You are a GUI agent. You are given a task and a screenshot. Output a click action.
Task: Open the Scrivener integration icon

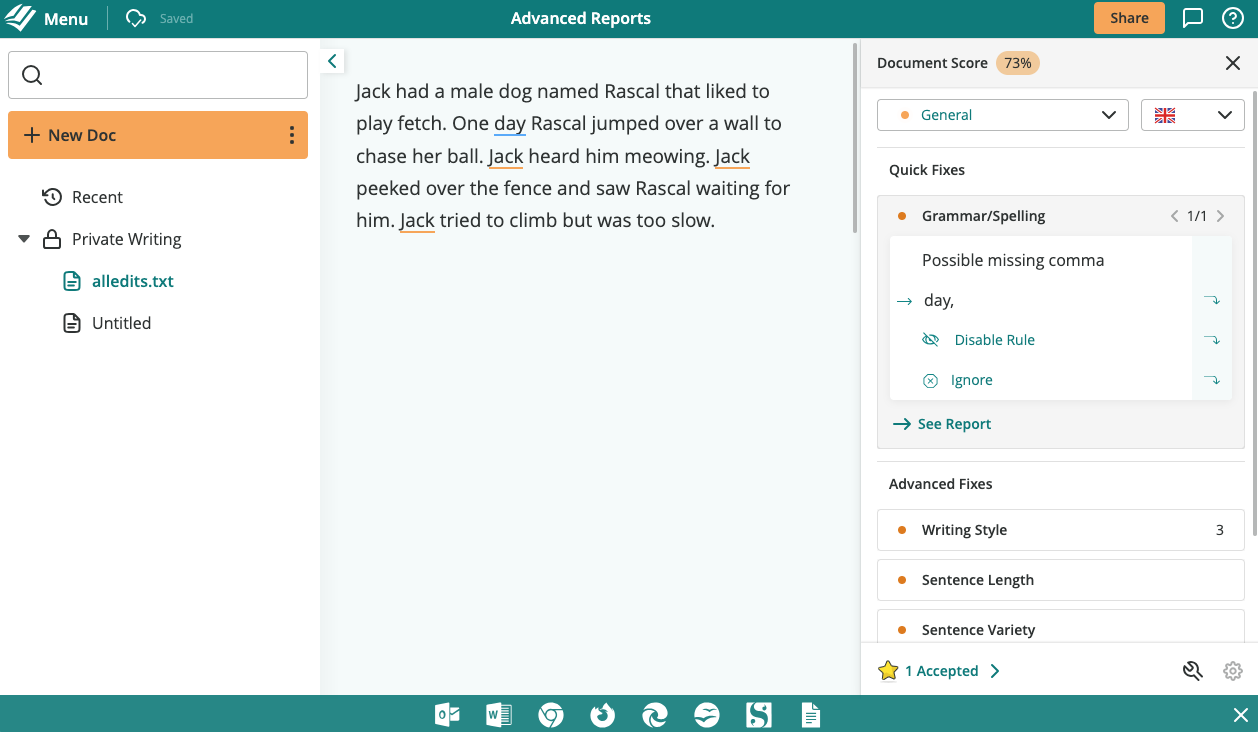click(759, 715)
